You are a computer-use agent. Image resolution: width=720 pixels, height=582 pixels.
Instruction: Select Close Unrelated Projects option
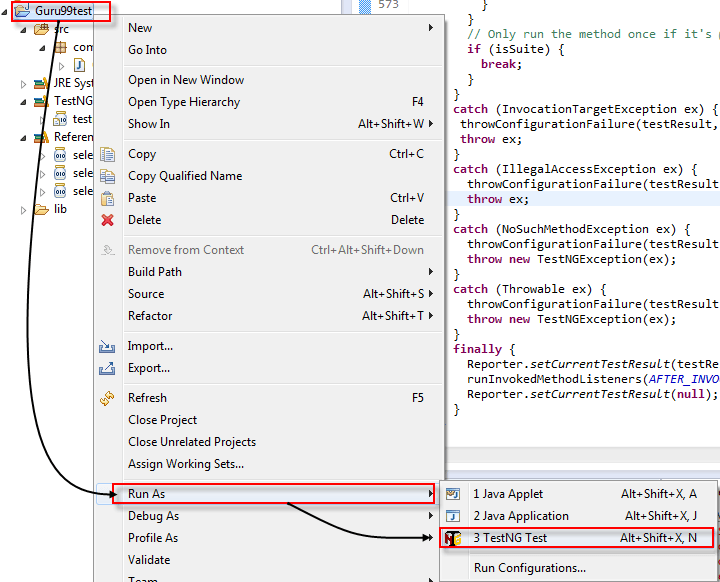pyautogui.click(x=192, y=442)
